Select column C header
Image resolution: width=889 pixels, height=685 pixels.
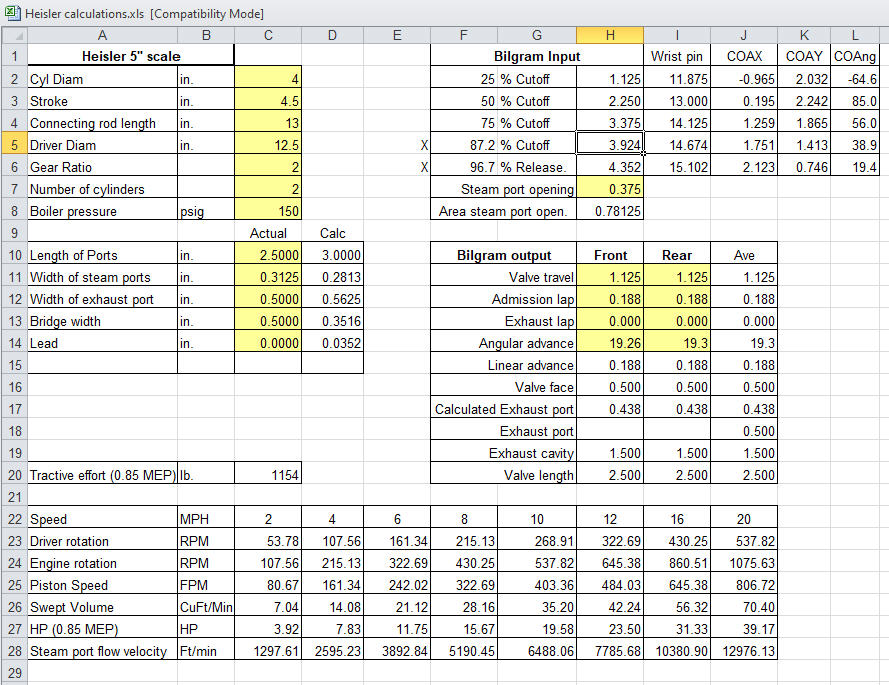point(268,35)
